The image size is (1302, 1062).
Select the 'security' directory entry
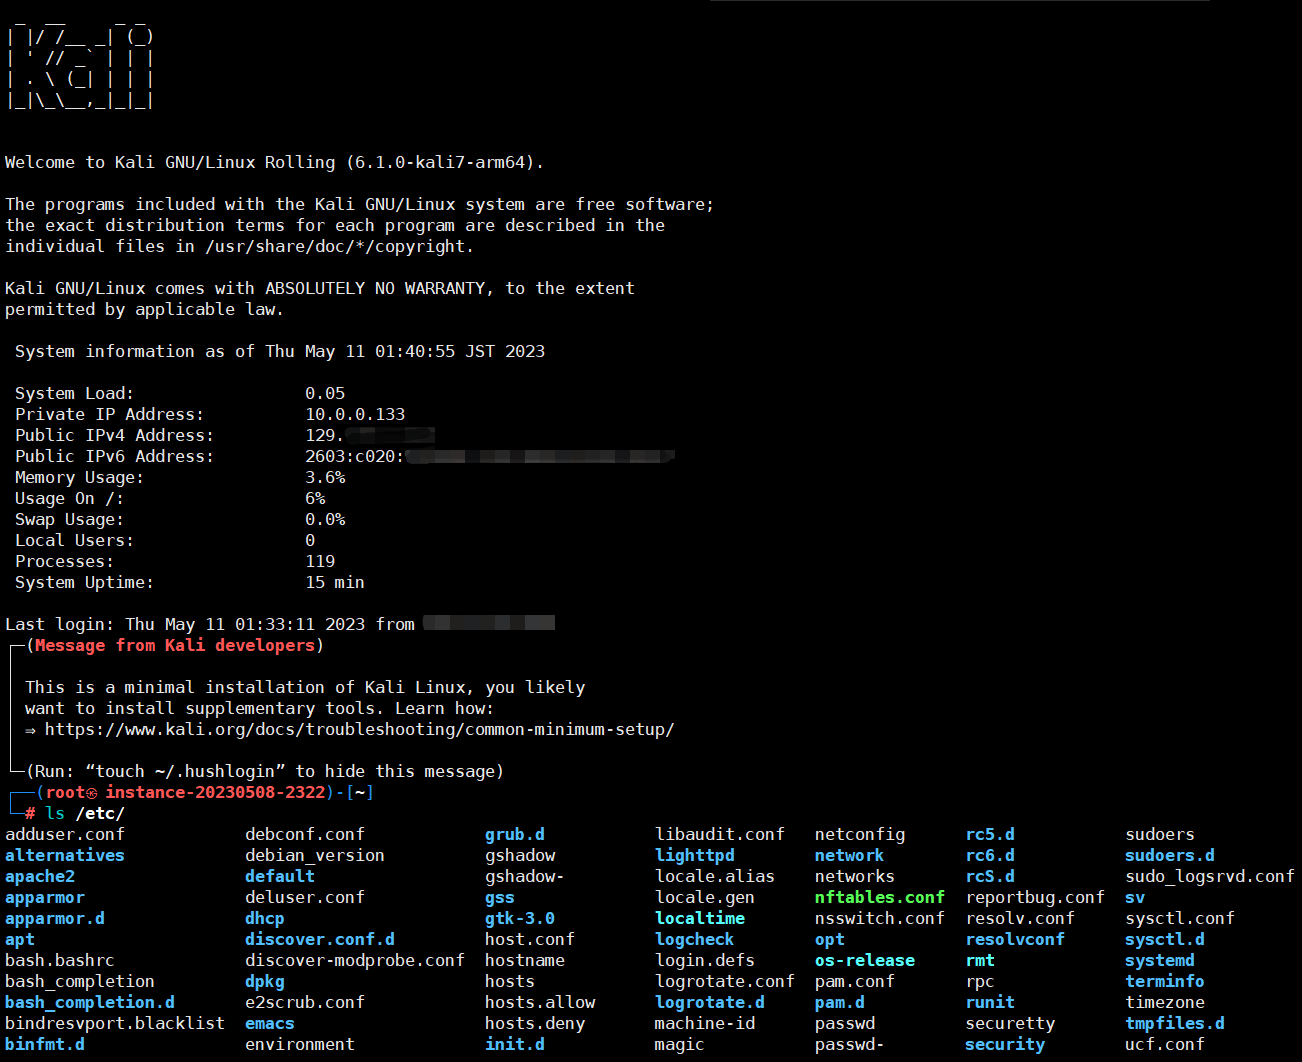point(1005,1044)
